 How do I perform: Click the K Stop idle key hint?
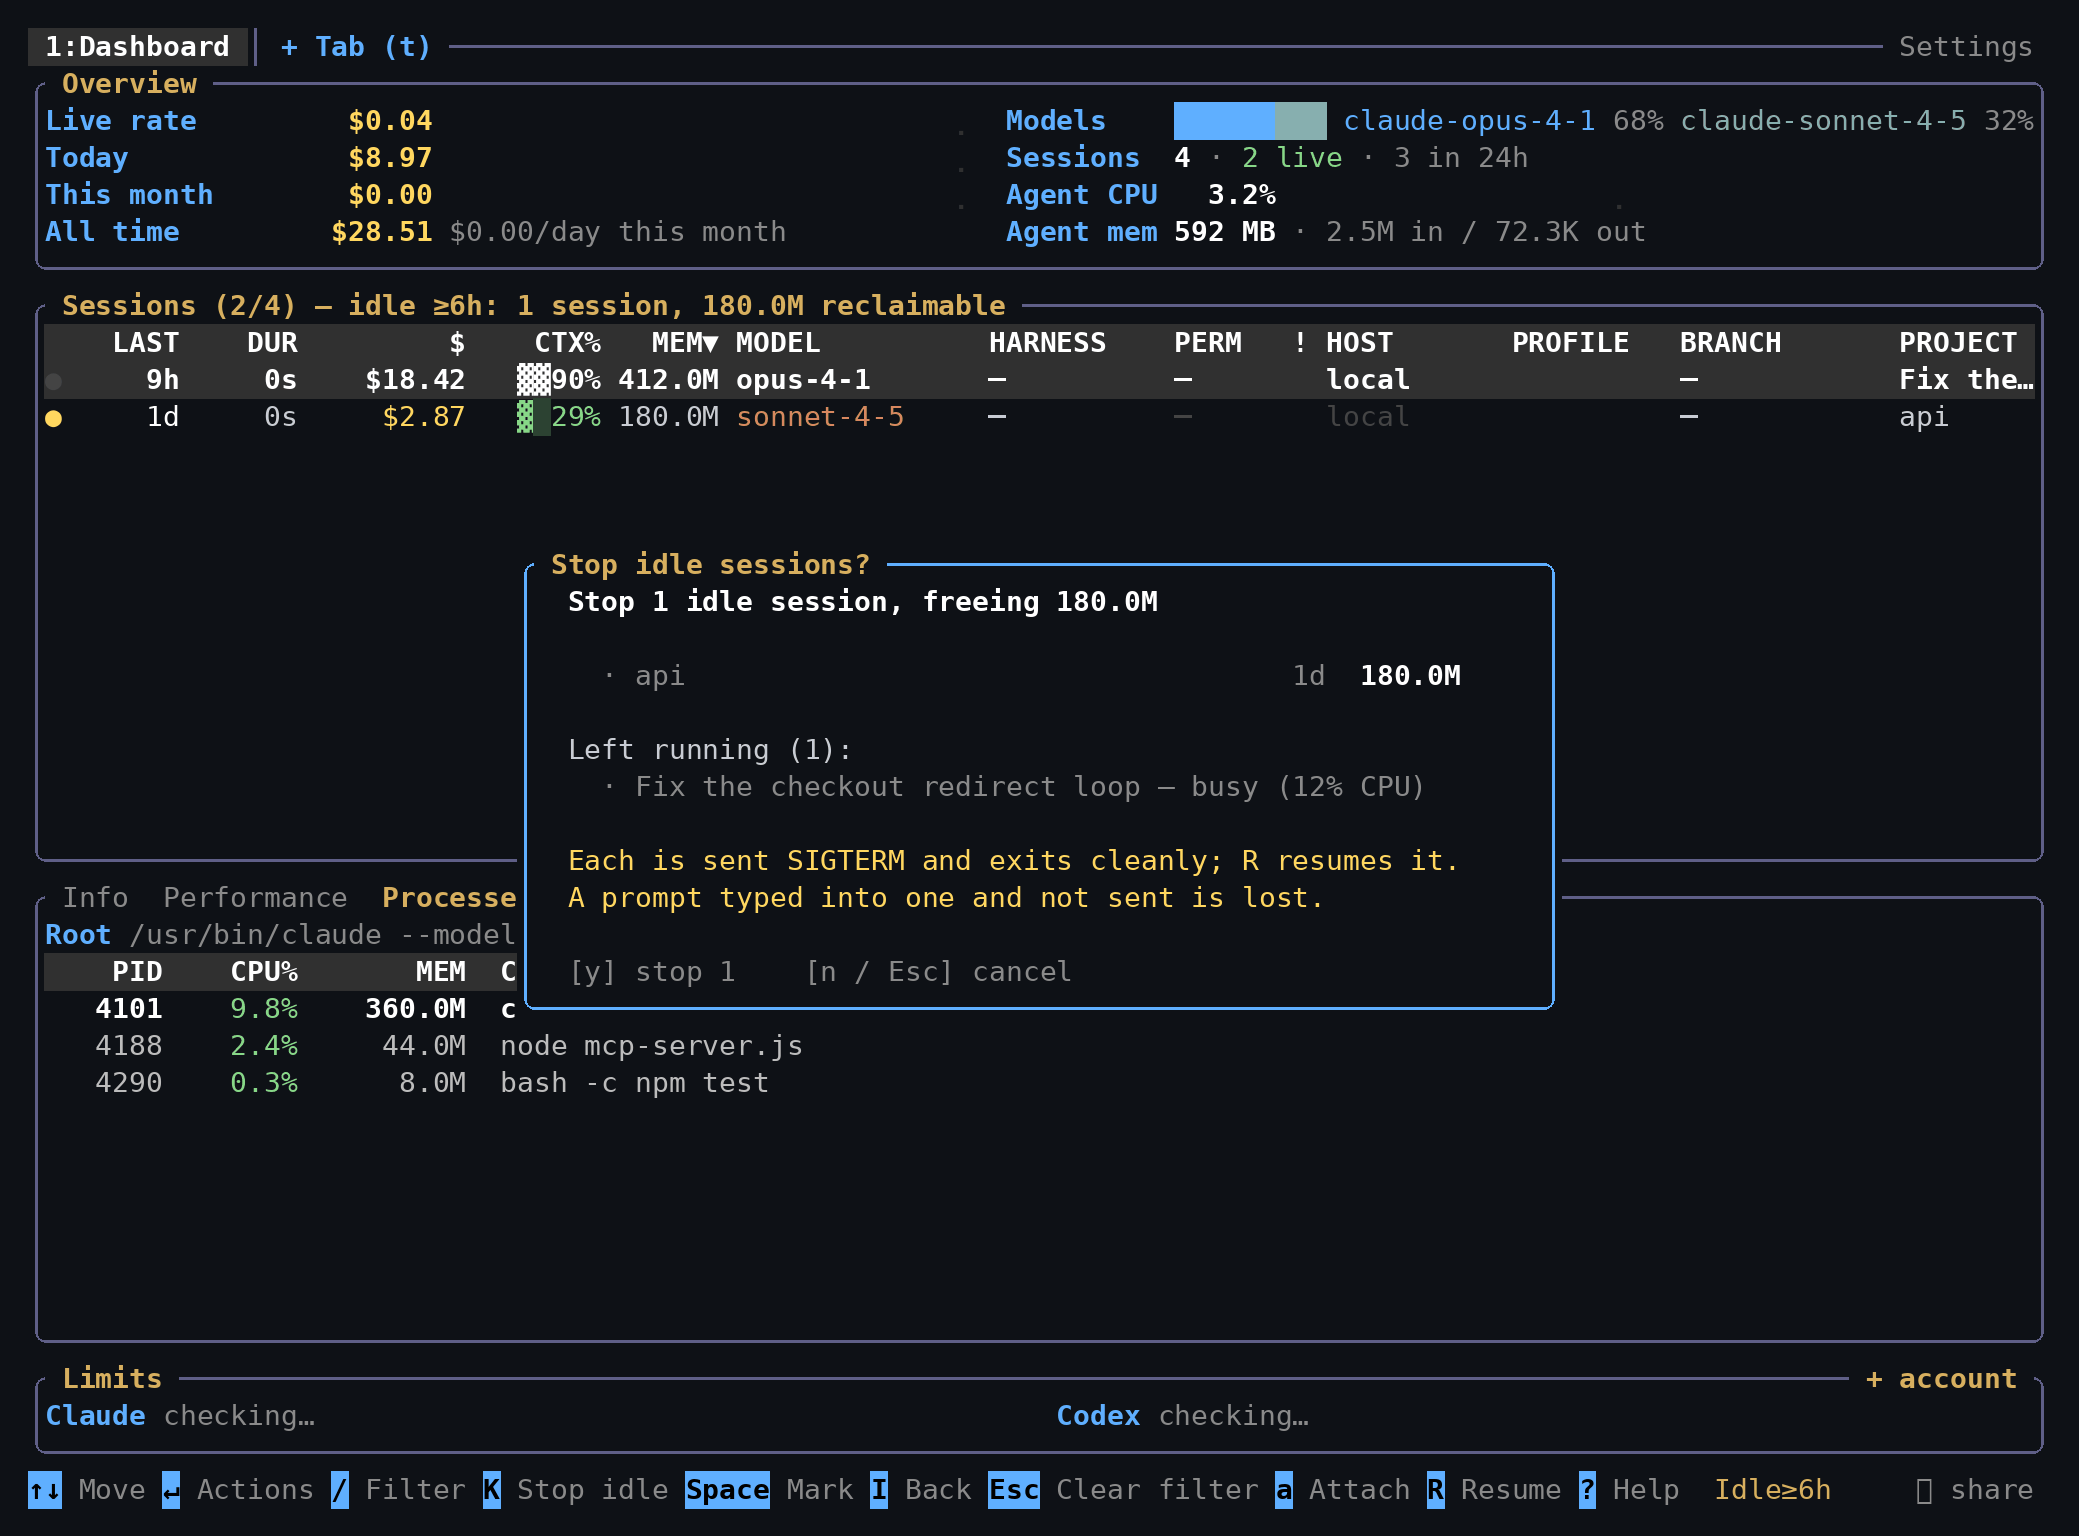tap(575, 1489)
